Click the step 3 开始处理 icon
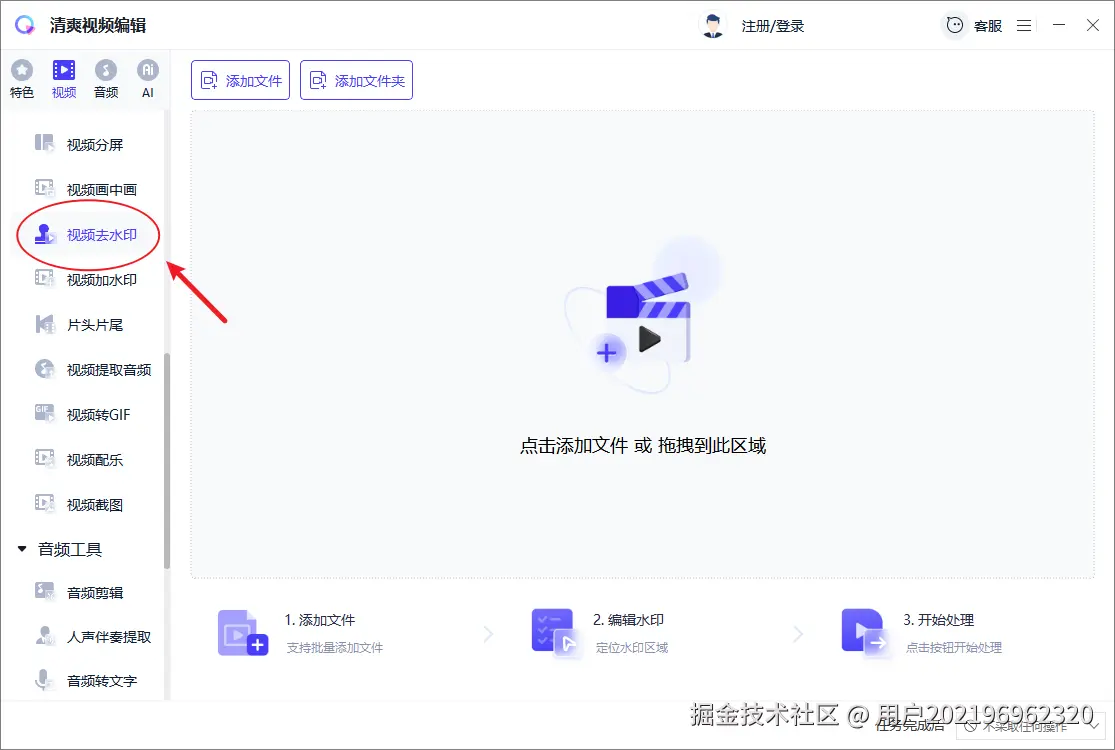 coord(864,631)
